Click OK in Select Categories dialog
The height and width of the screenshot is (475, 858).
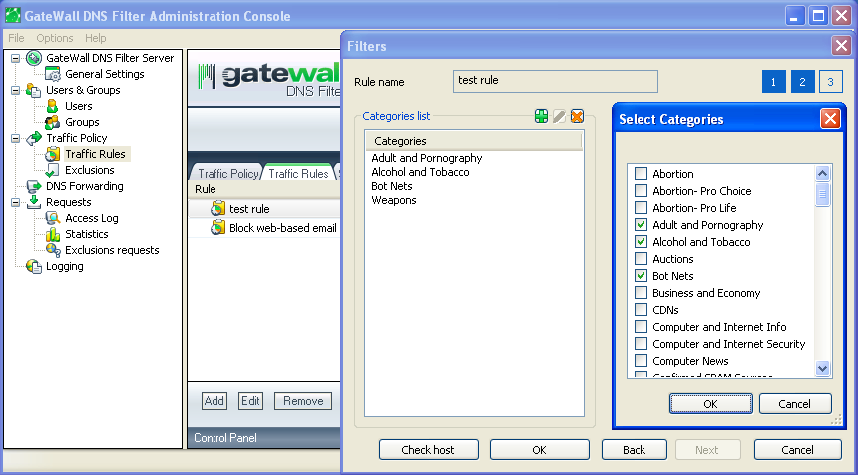click(x=710, y=404)
